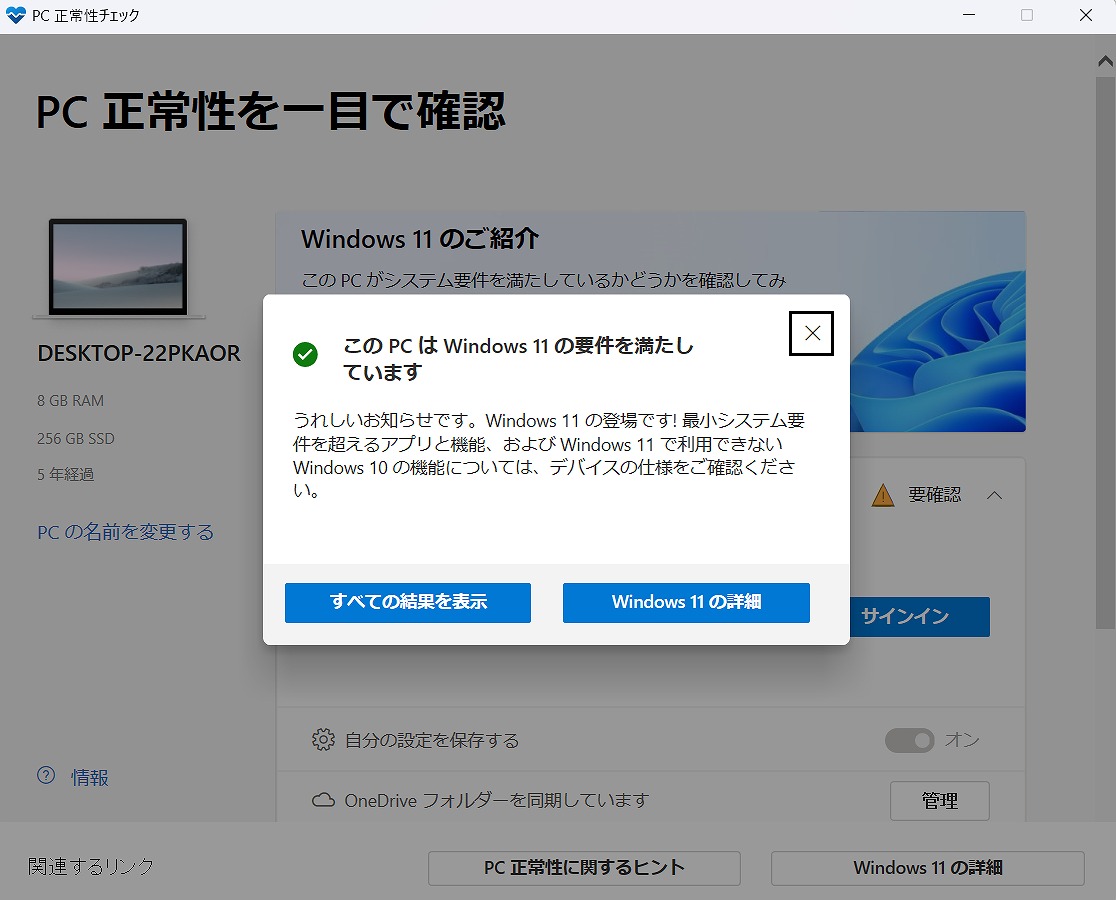
Task: Click the gear icon for 自分の設定を保存する
Action: pyautogui.click(x=323, y=740)
